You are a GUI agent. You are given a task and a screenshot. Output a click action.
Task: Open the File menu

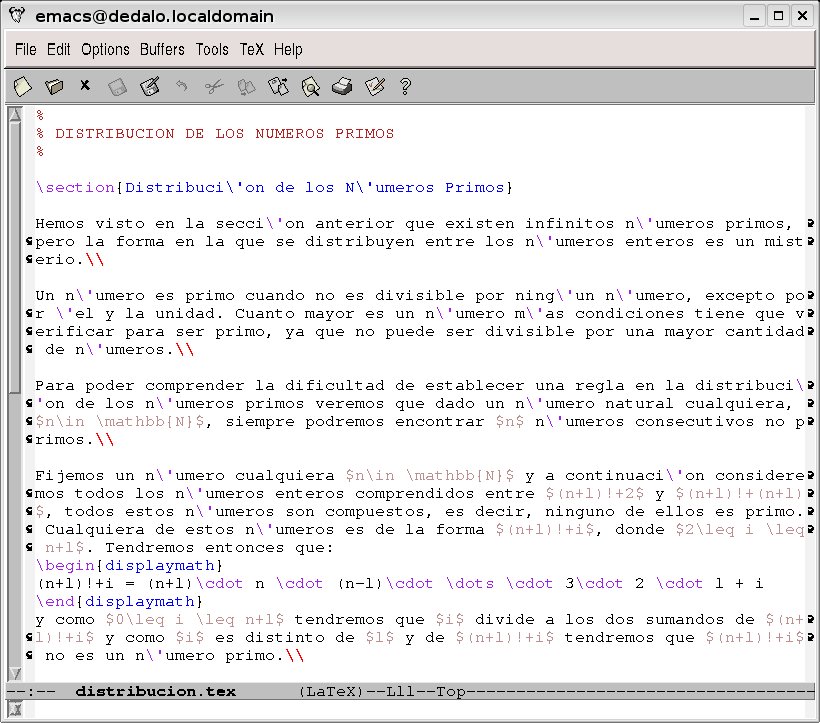[25, 49]
